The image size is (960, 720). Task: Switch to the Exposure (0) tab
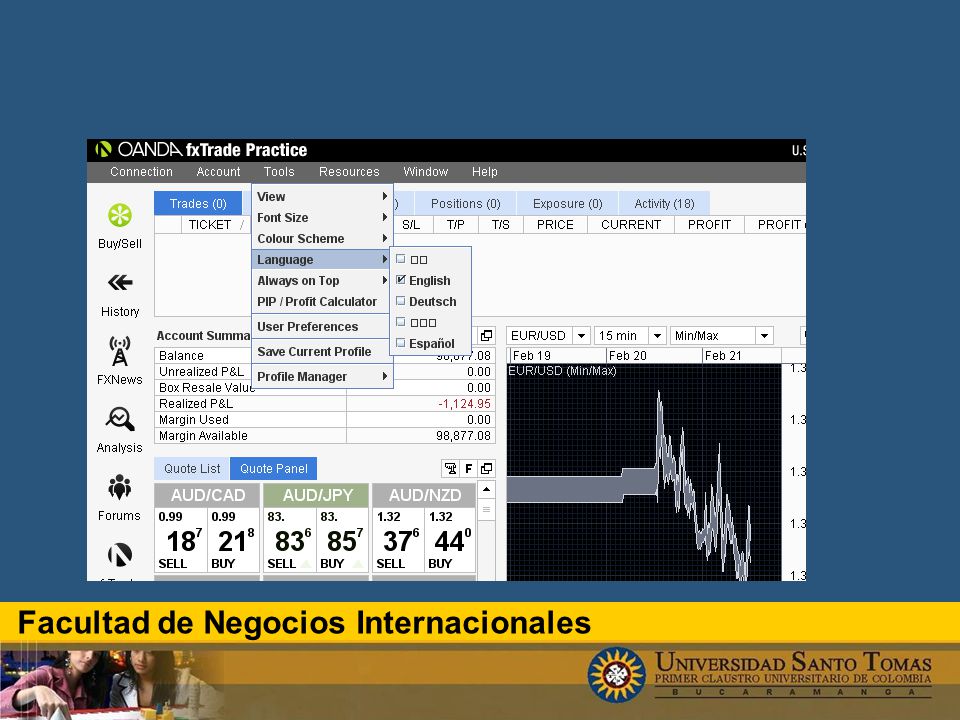point(568,203)
